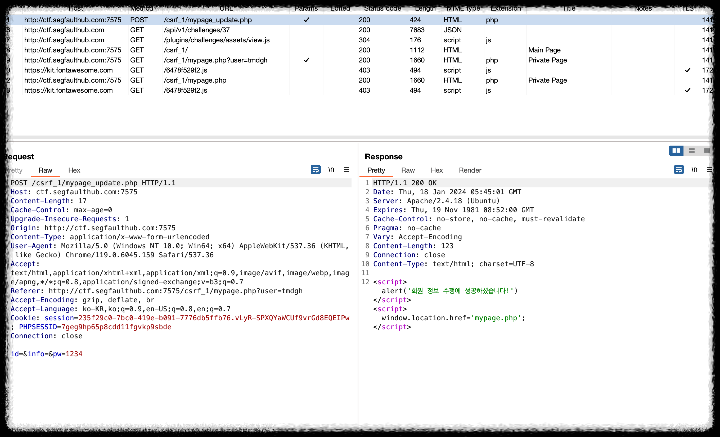
Task: Click the window.location.href='mypage.php' line
Action: [x=453, y=318]
